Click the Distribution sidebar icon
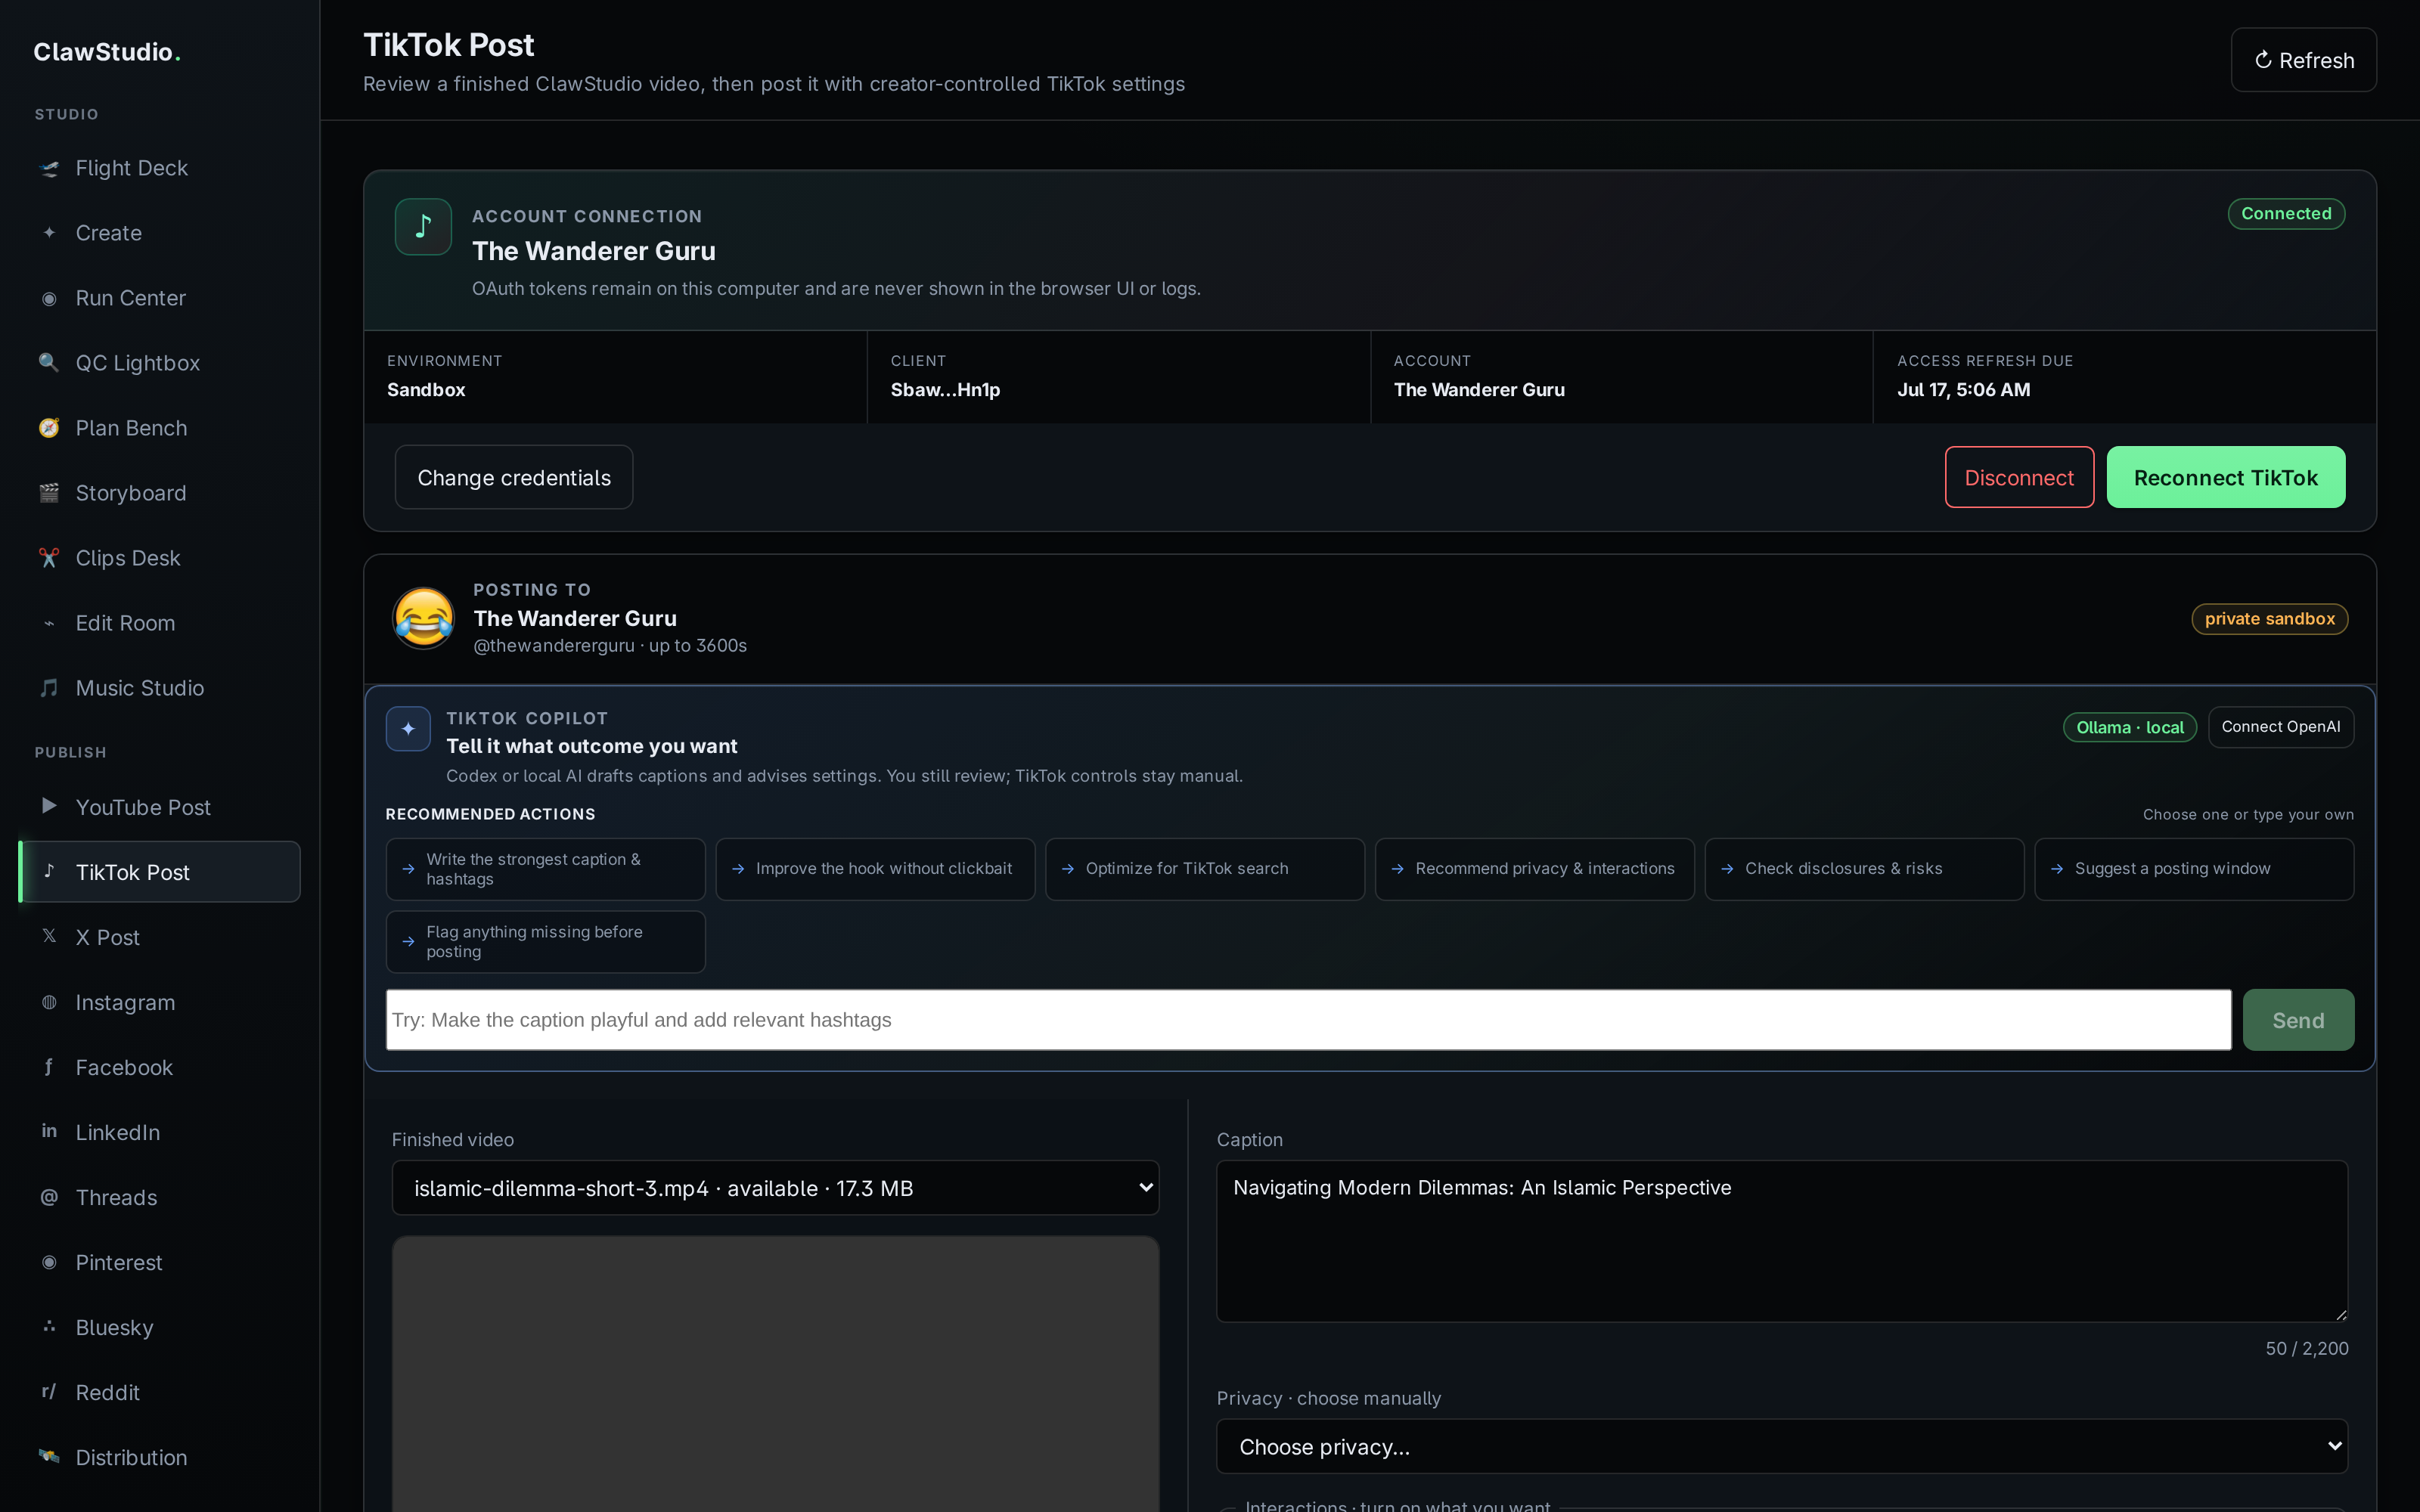The image size is (2420, 1512). coord(49,1457)
